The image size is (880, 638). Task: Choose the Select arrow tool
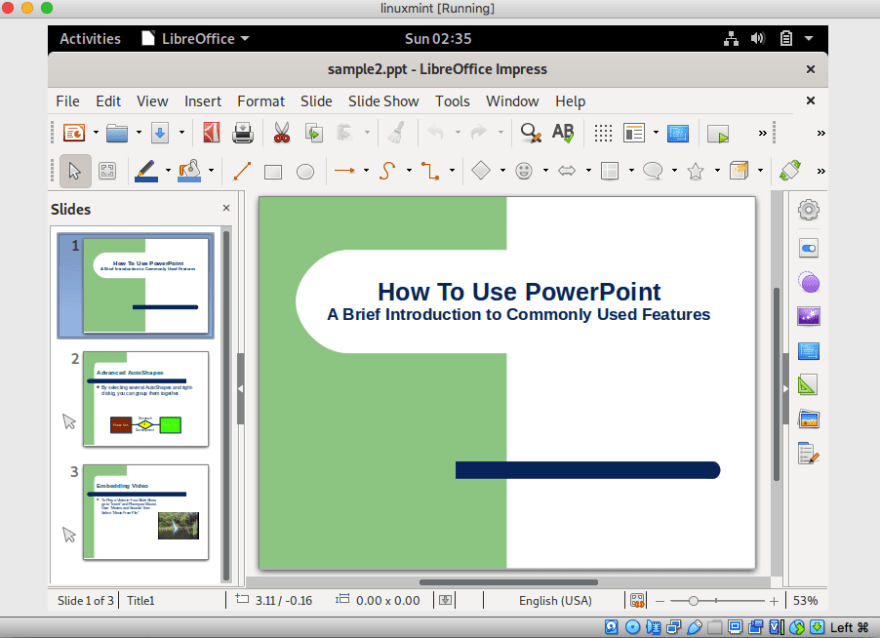[x=75, y=171]
